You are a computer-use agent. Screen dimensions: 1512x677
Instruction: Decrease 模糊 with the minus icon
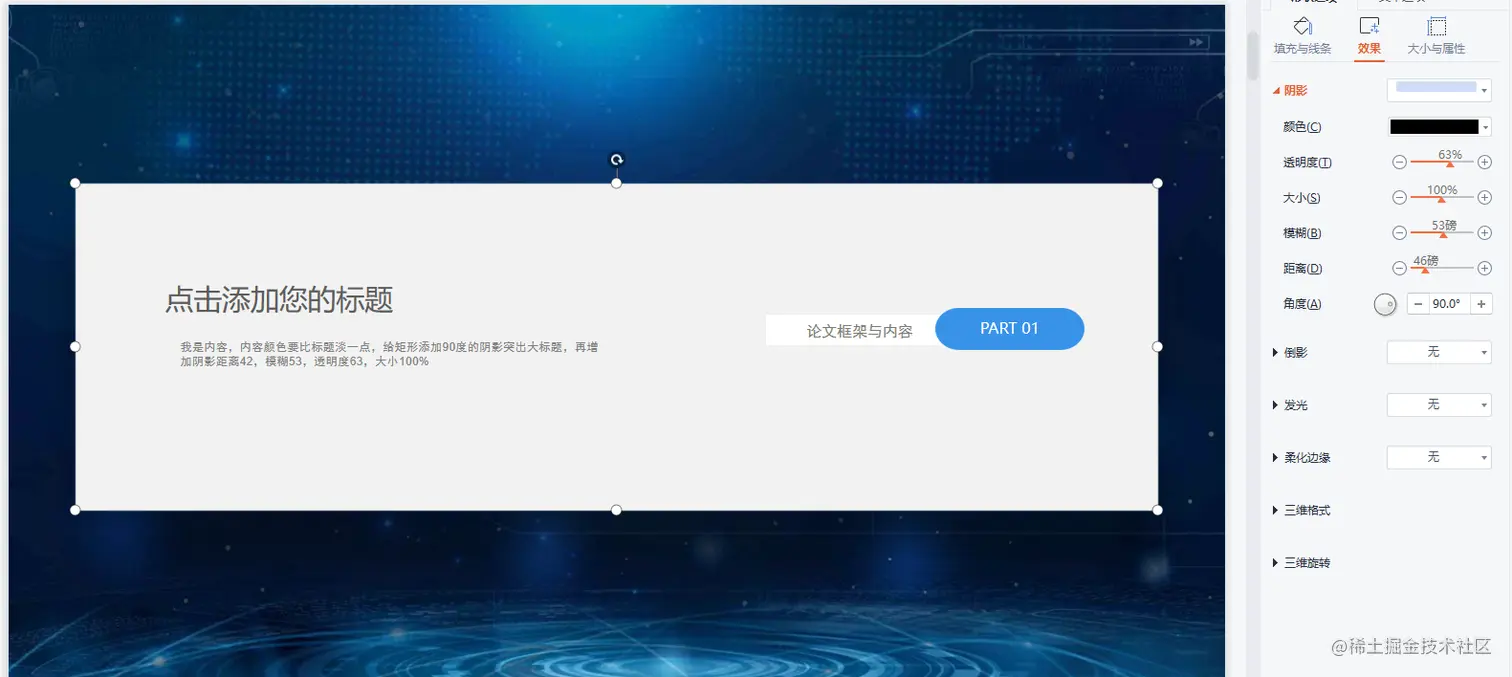pos(1399,233)
